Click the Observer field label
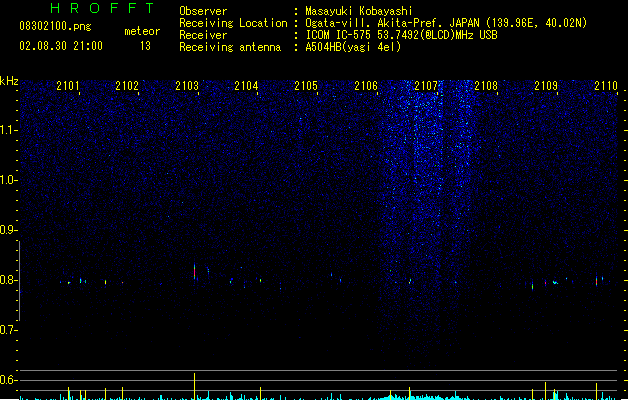 click(203, 11)
